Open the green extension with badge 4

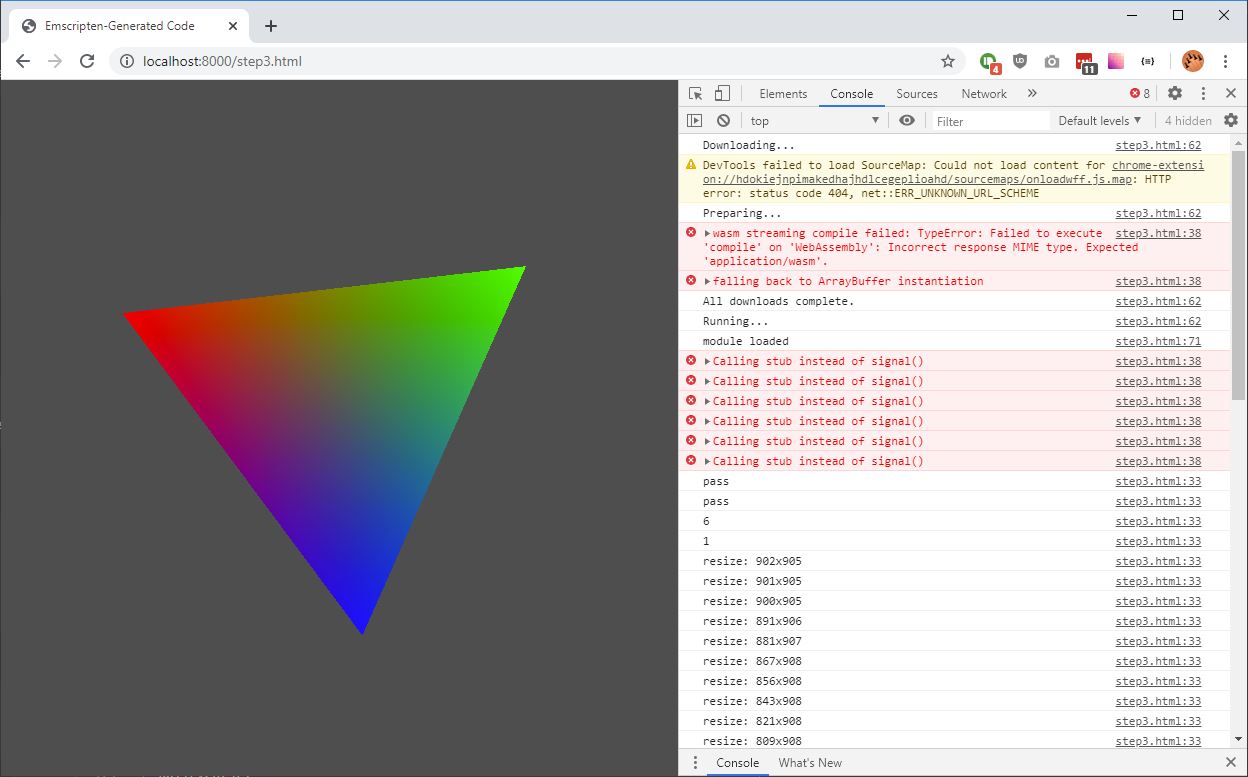(988, 61)
